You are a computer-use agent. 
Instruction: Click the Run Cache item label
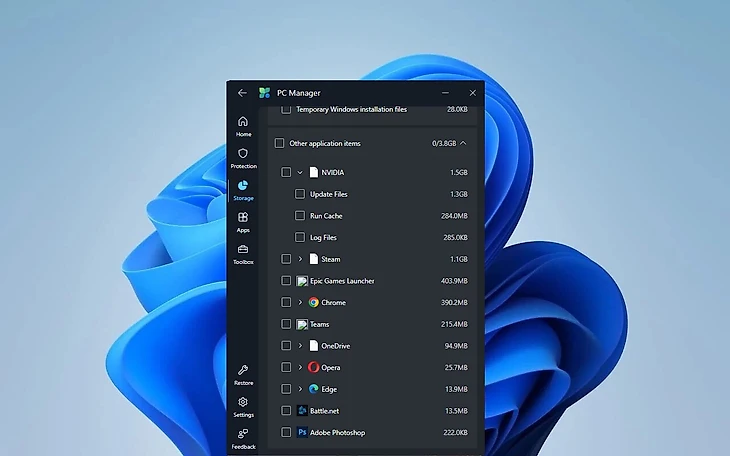tap(326, 216)
